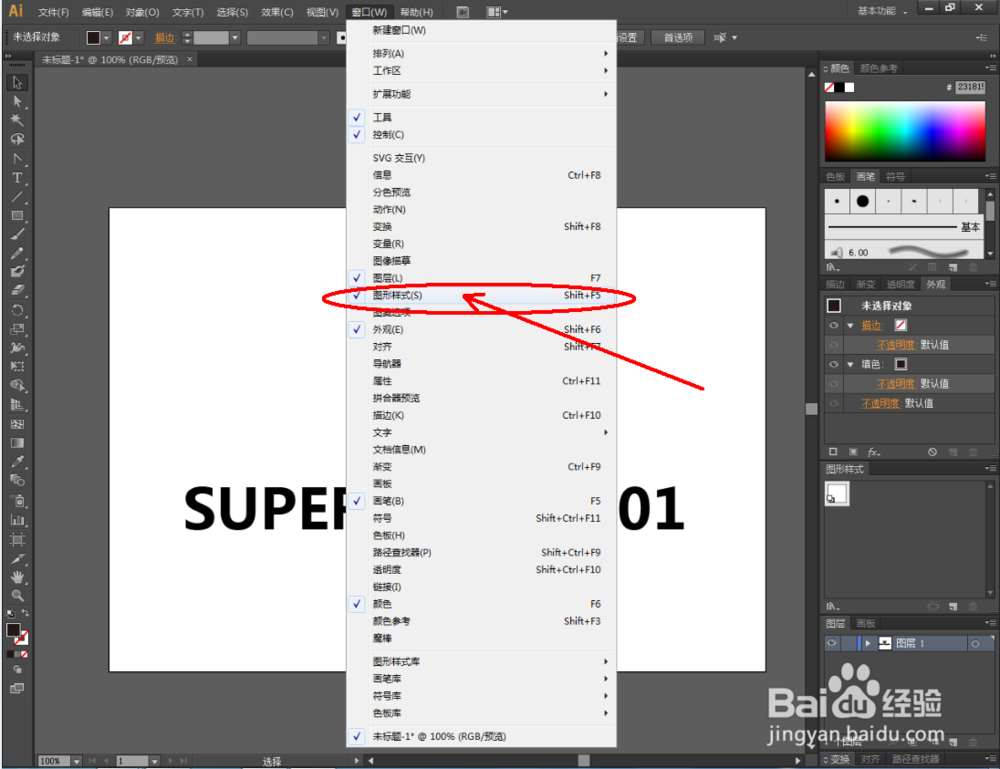1000x769 pixels.
Task: Open the 编辑(E) menu
Action: [x=98, y=12]
